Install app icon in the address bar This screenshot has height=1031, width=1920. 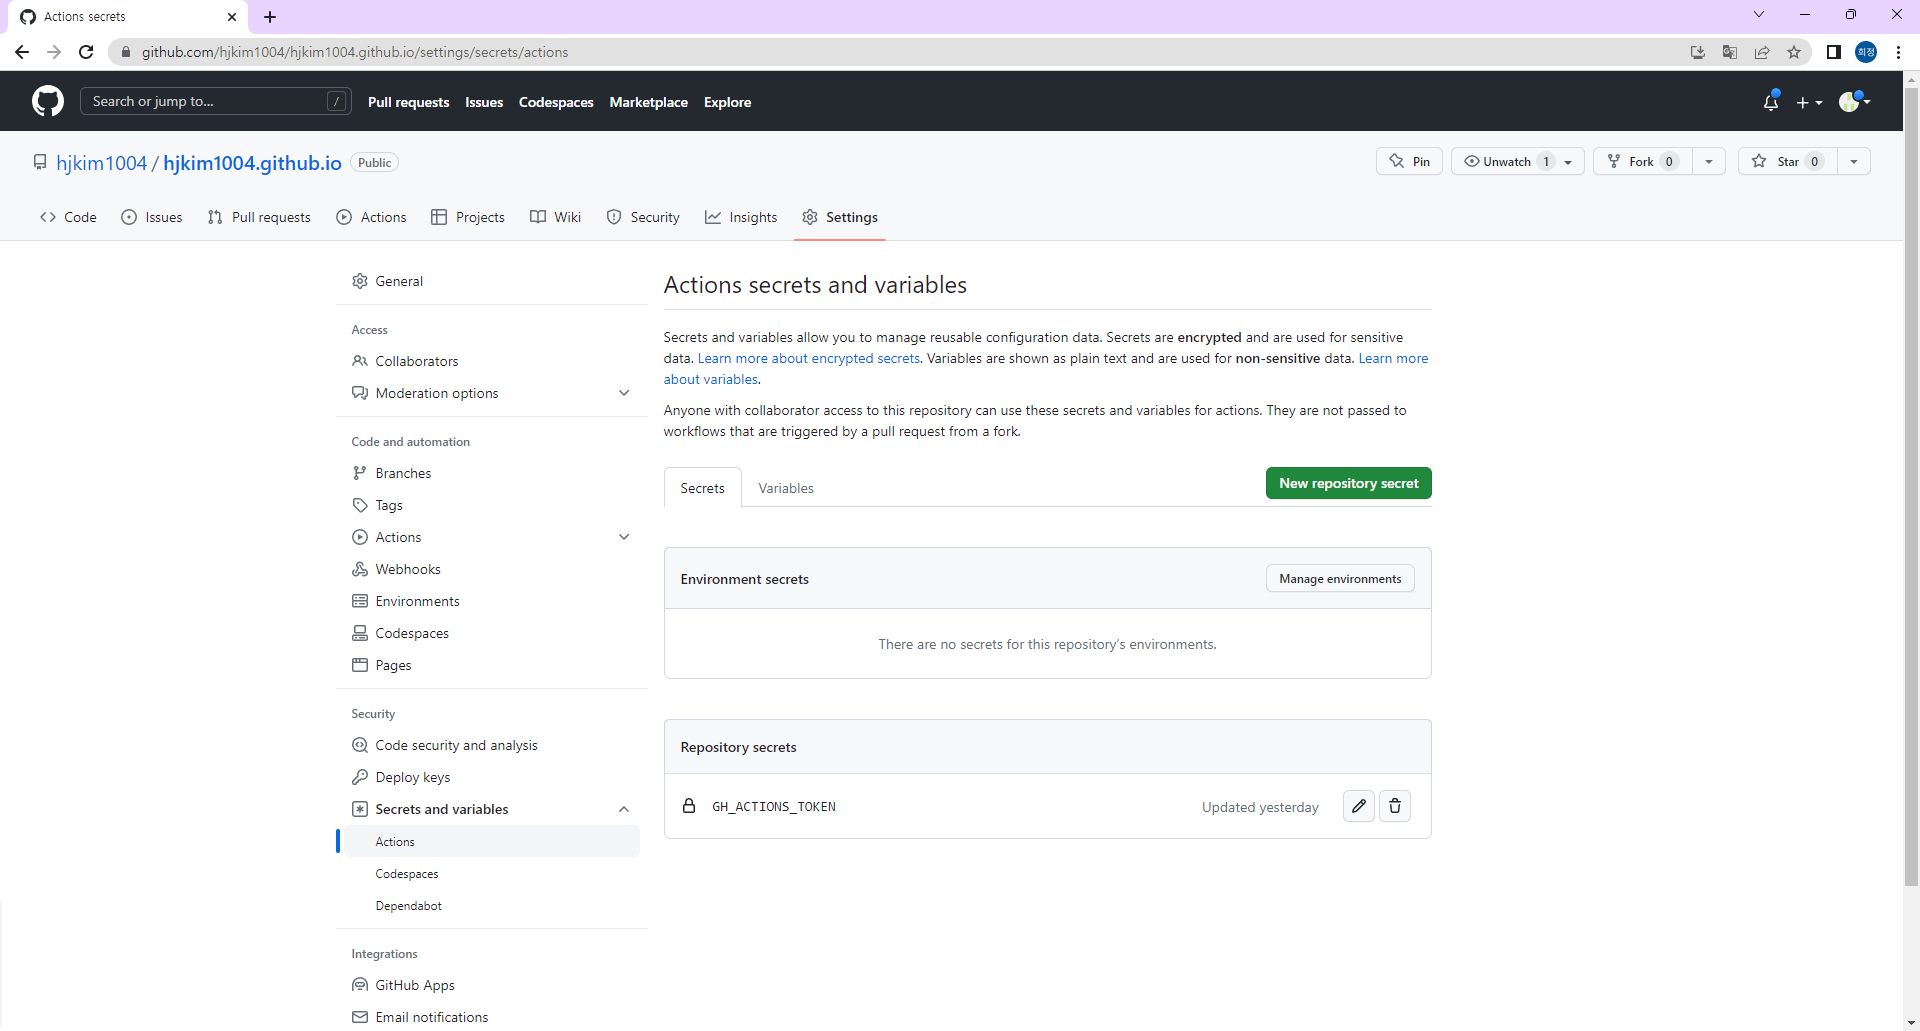[x=1698, y=52]
